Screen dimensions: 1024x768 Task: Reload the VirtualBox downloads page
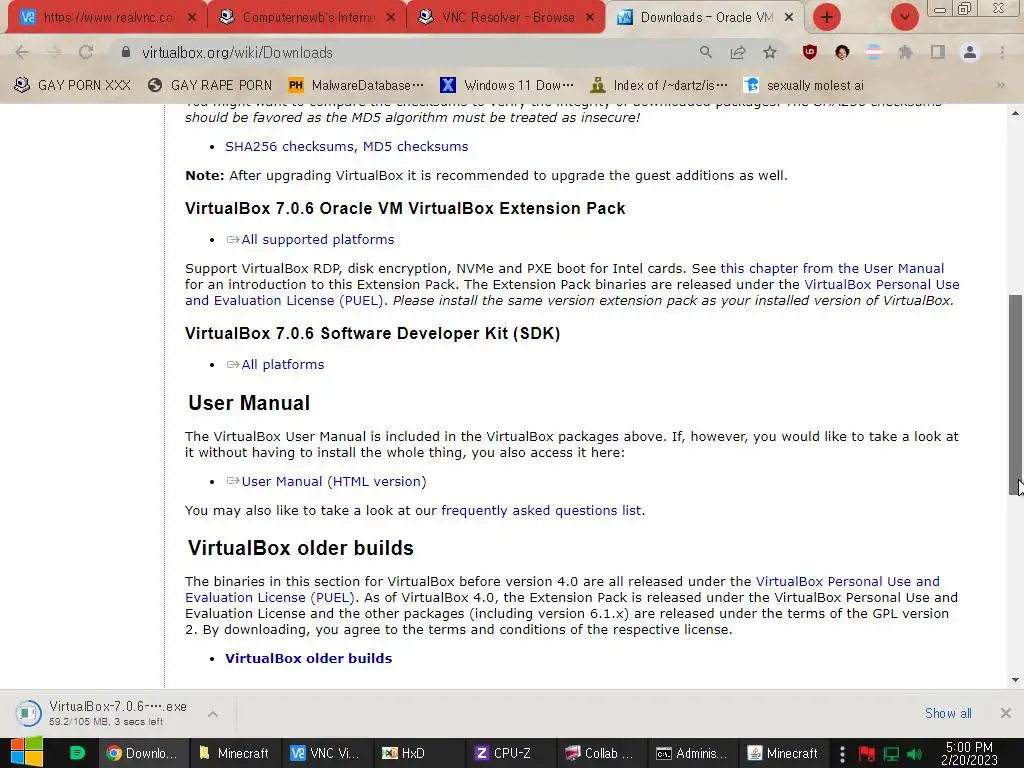86,52
